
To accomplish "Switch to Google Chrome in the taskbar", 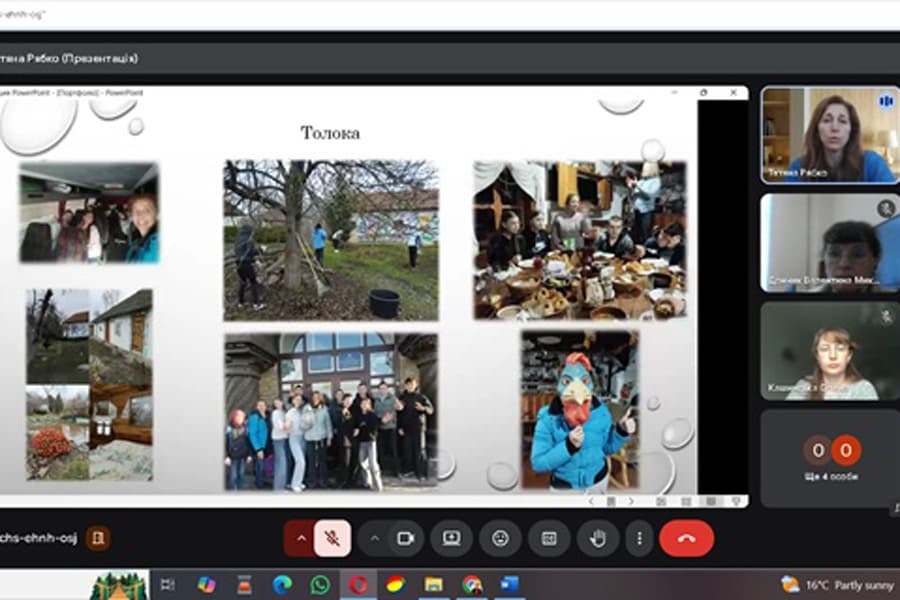I will (472, 584).
